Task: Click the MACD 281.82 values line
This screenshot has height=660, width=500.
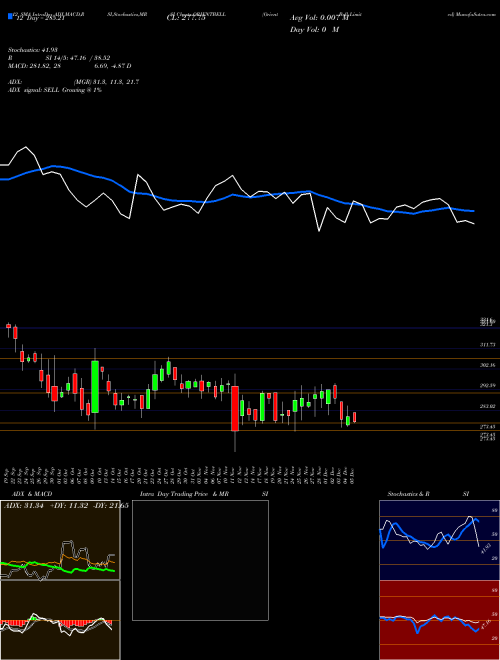Action: tap(70, 66)
